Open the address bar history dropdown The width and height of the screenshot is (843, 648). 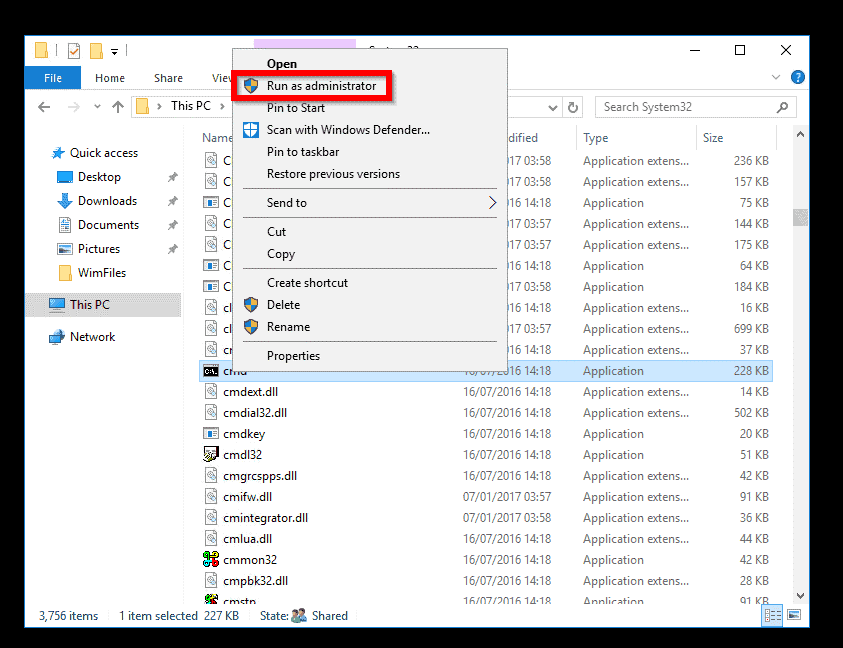pos(552,108)
